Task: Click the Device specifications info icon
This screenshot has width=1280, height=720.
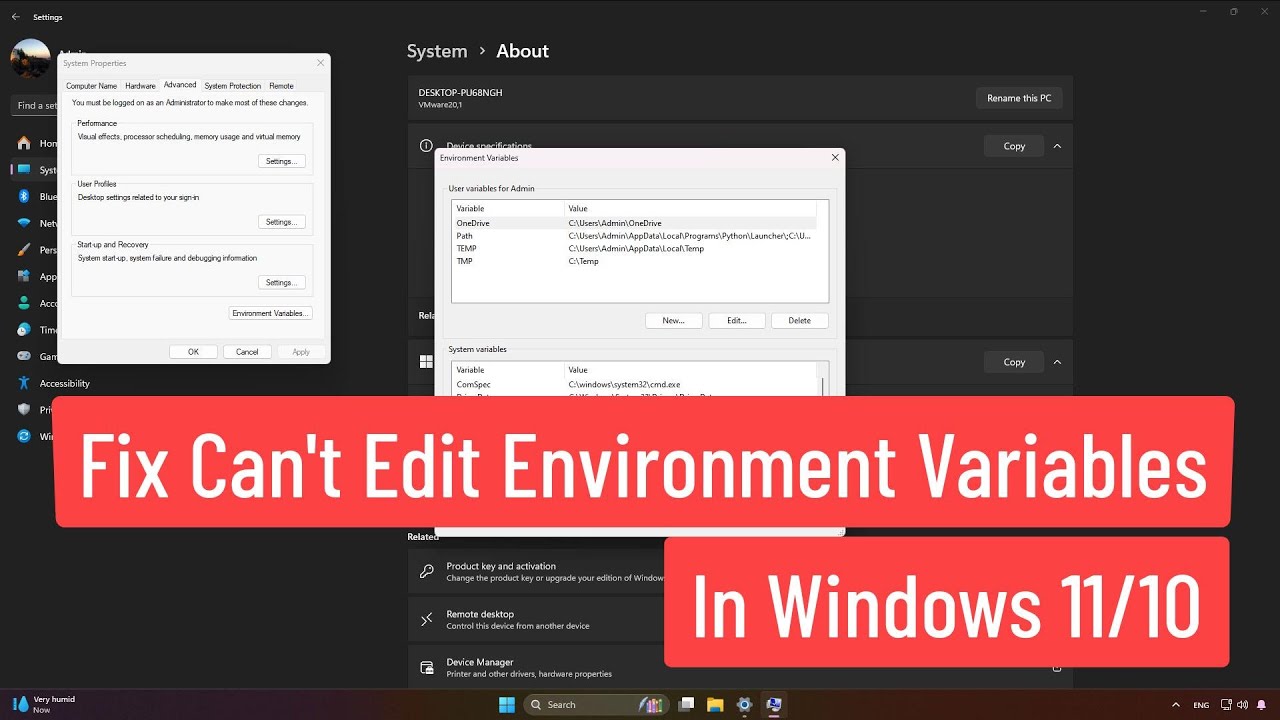Action: [427, 146]
